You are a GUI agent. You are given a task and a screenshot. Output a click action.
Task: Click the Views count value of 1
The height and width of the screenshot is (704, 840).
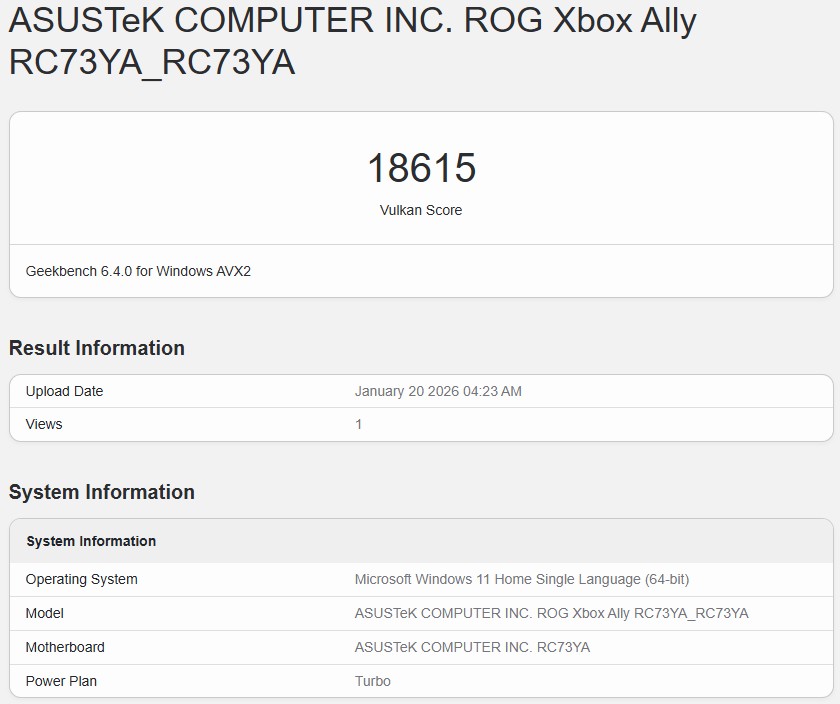pyautogui.click(x=359, y=424)
